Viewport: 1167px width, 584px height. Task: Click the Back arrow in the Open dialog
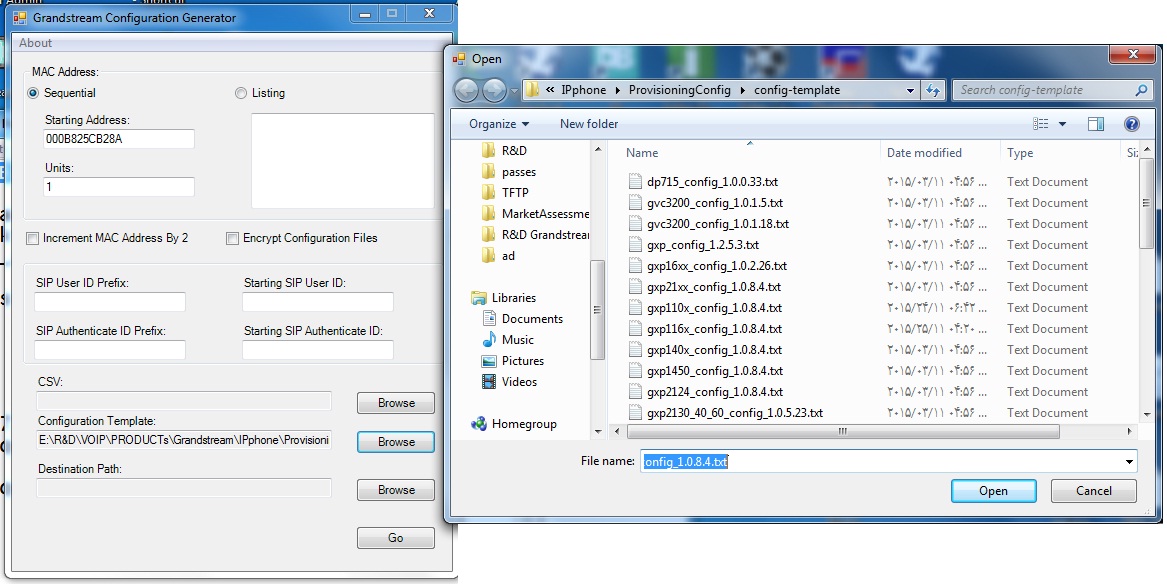467,91
